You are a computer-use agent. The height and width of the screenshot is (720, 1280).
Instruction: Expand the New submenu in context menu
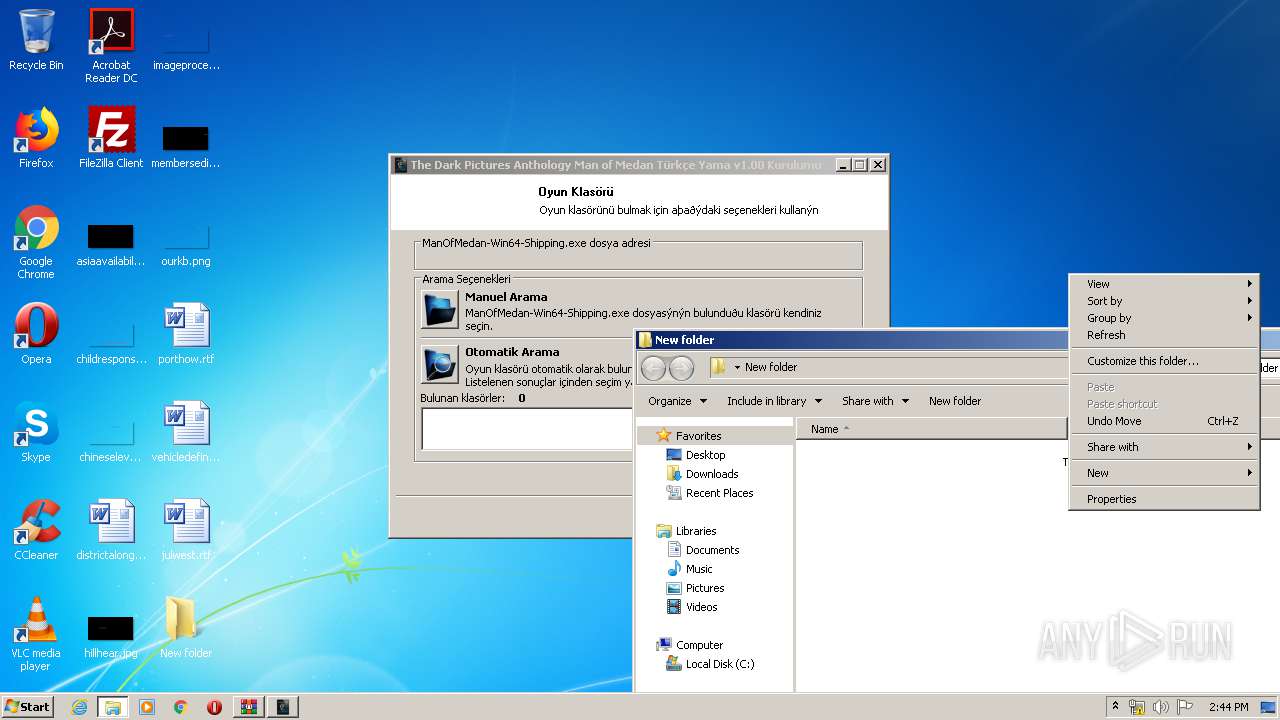click(1164, 473)
